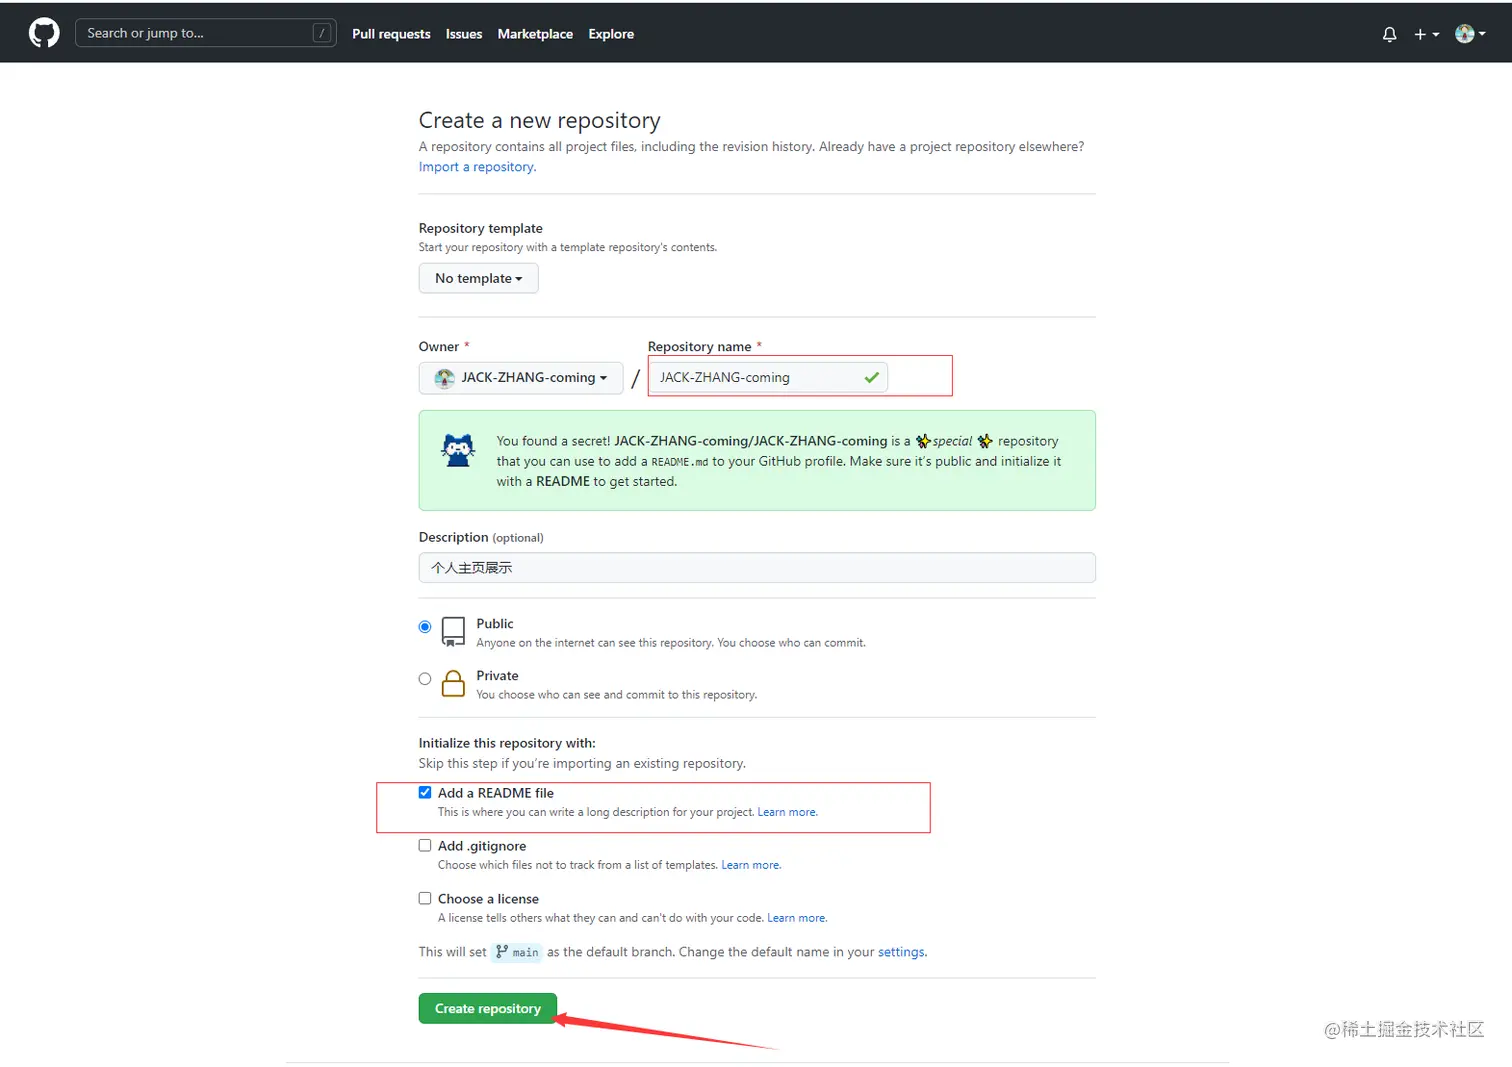Uncheck the Add a README file checkbox

click(x=425, y=792)
